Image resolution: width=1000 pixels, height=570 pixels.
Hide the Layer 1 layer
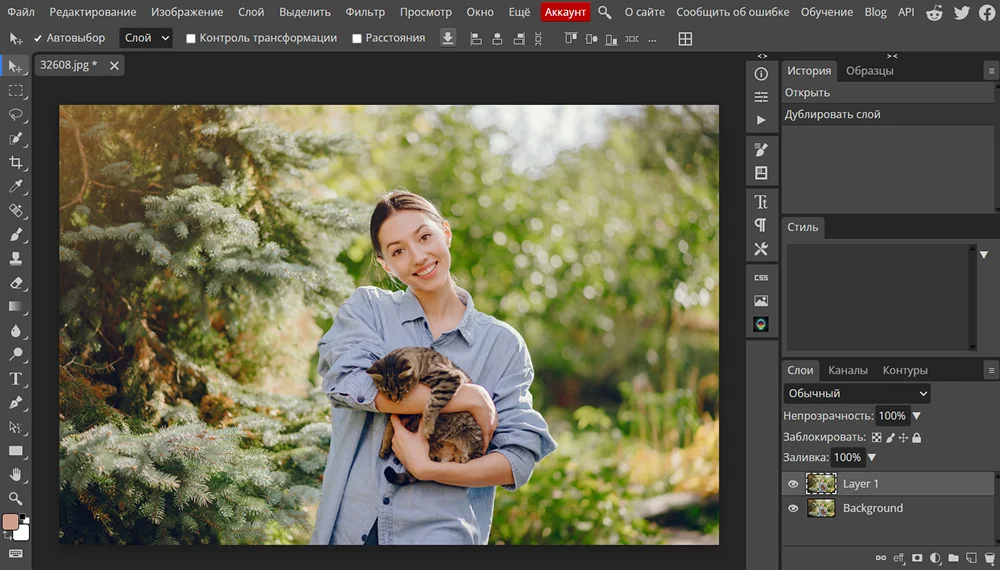tap(793, 484)
